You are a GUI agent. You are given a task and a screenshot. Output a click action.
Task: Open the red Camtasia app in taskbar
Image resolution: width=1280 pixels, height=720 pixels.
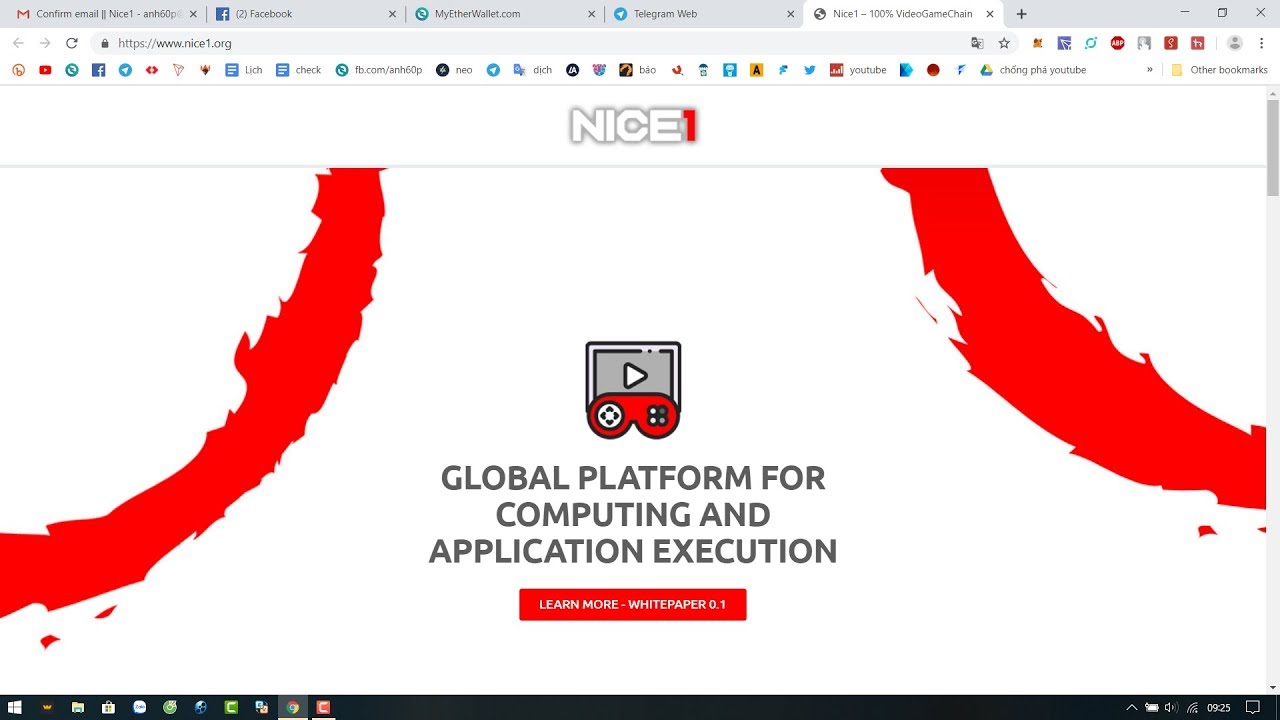323,707
